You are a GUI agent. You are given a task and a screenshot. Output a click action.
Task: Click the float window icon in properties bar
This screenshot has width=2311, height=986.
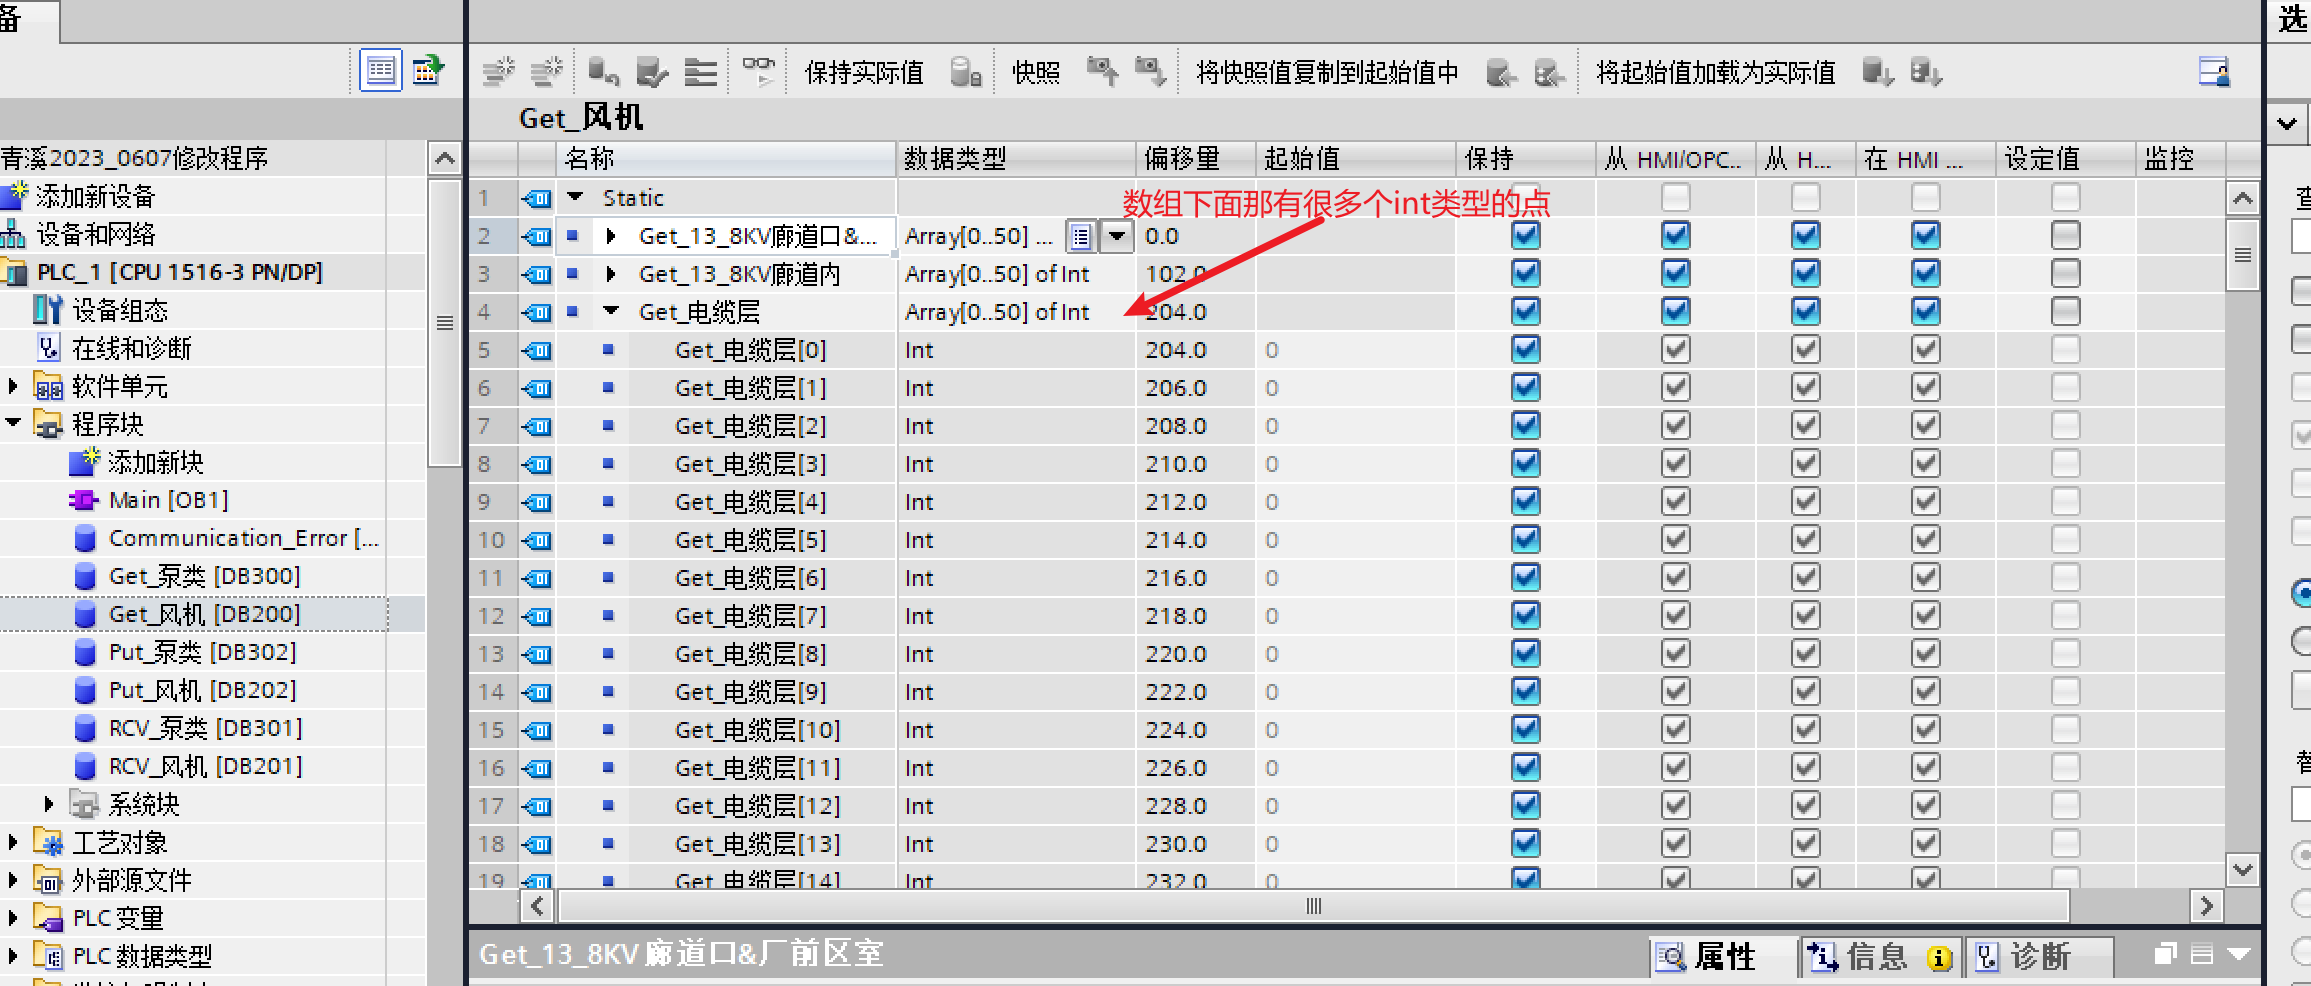tap(2165, 955)
